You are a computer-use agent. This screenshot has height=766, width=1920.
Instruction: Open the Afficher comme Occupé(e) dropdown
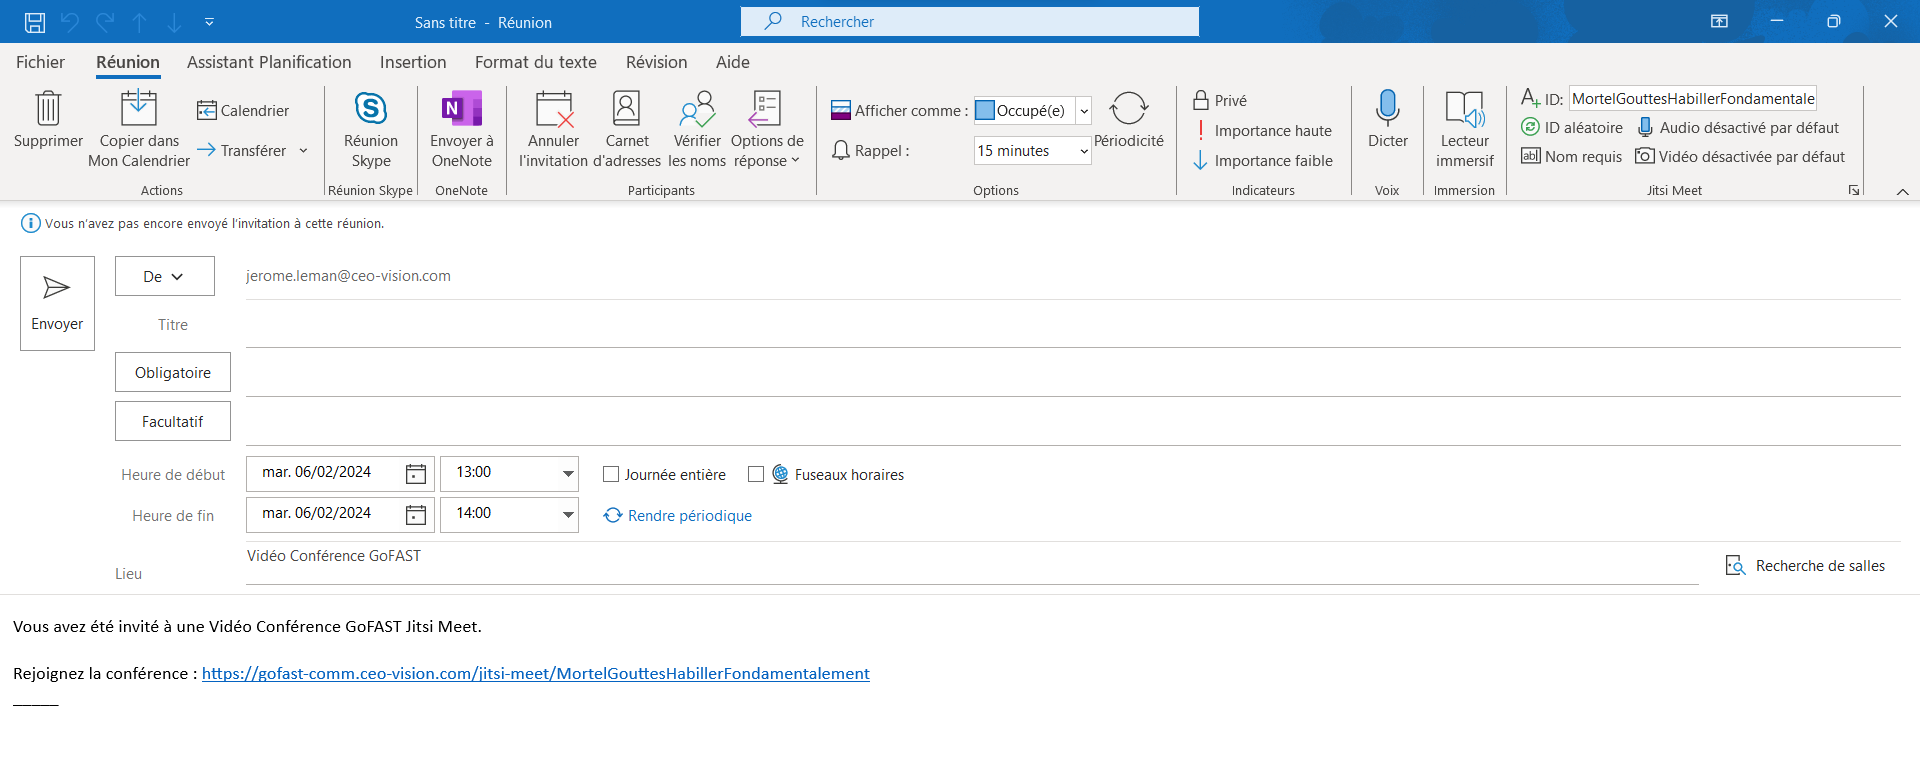[1084, 110]
